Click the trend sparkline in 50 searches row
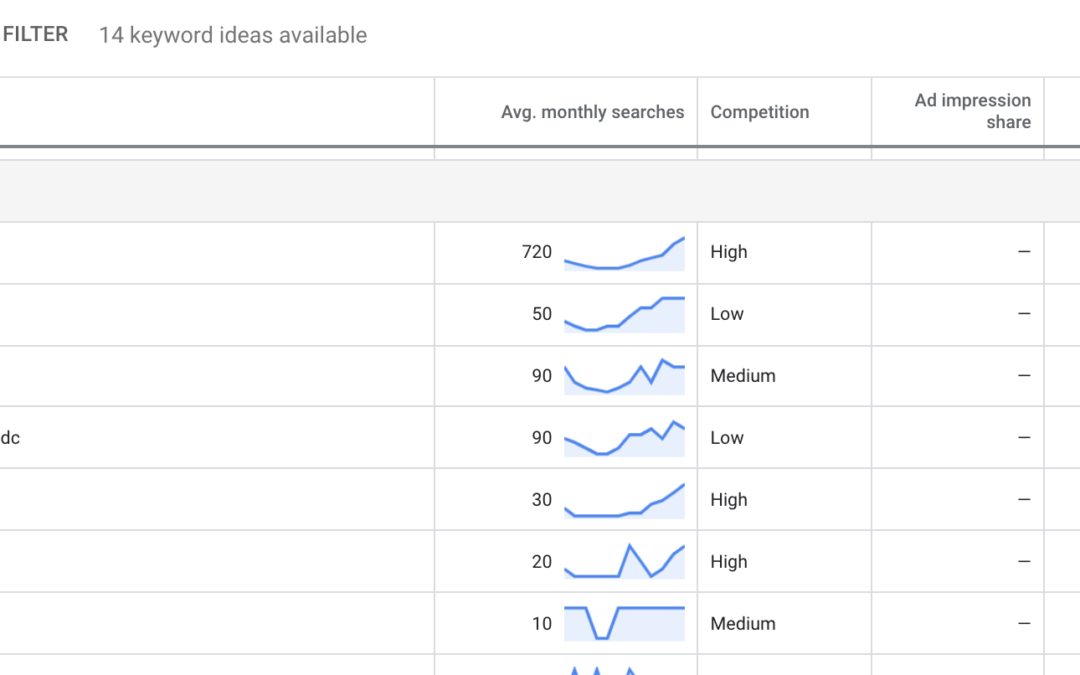 point(624,315)
